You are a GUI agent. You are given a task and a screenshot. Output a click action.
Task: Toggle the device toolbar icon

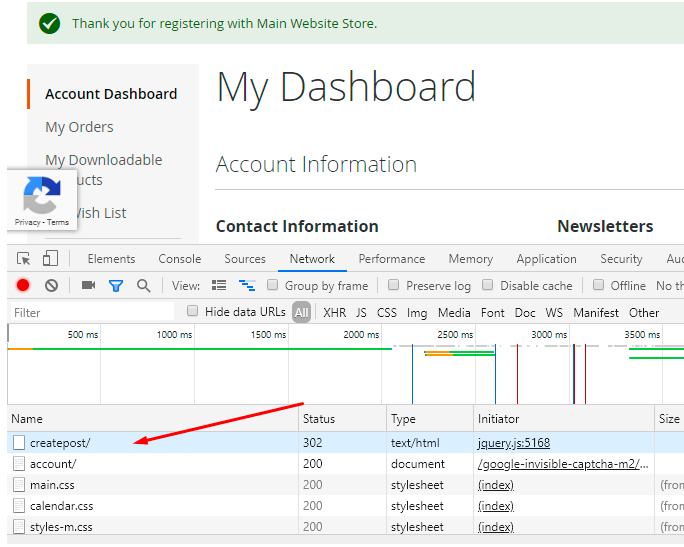[50, 259]
